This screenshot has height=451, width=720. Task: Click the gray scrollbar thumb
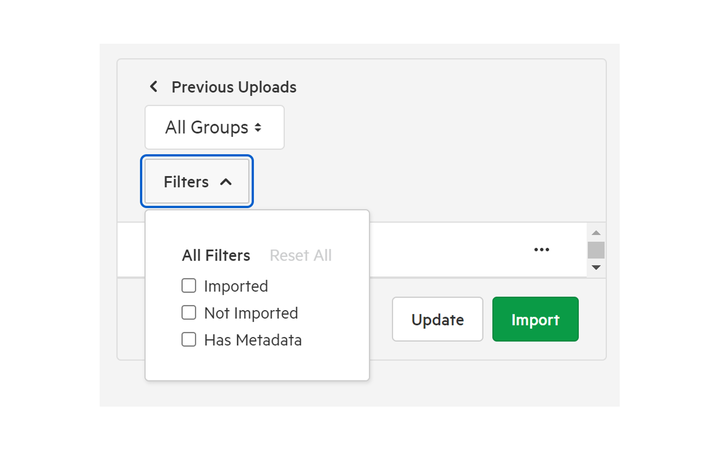click(x=596, y=250)
